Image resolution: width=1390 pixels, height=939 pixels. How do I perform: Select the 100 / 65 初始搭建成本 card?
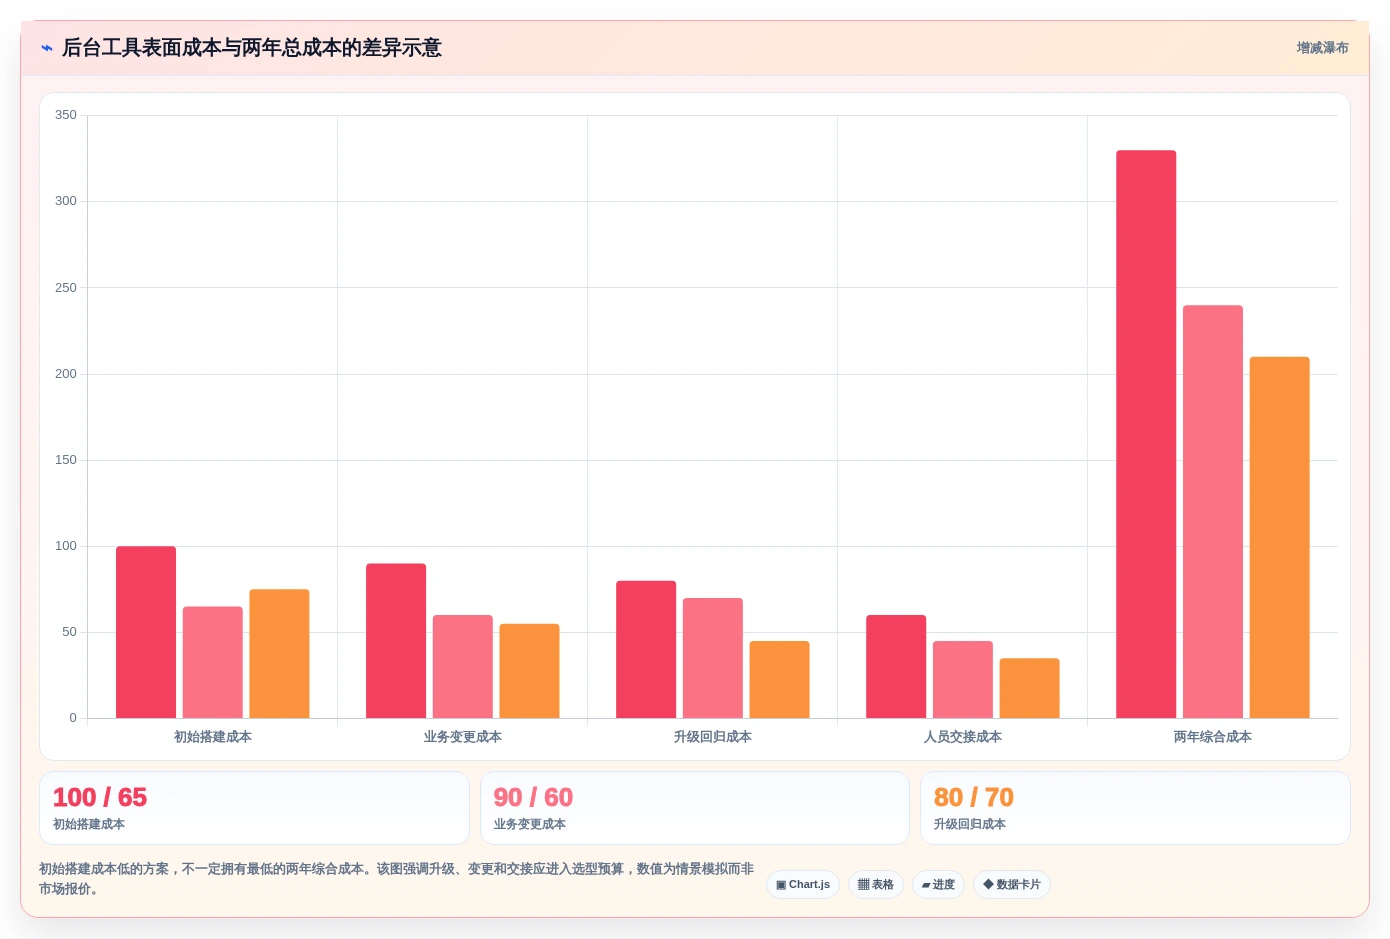254,808
